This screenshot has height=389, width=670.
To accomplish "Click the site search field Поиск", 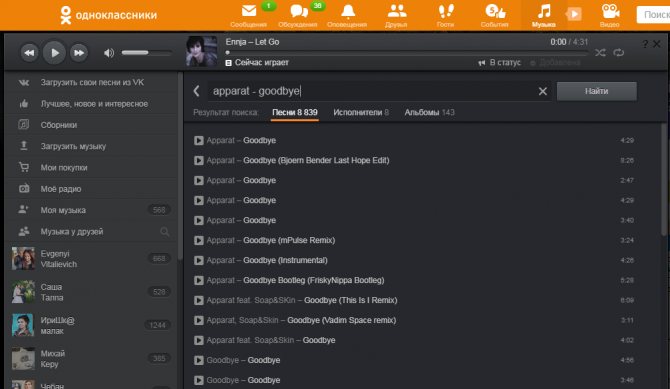I will point(653,15).
